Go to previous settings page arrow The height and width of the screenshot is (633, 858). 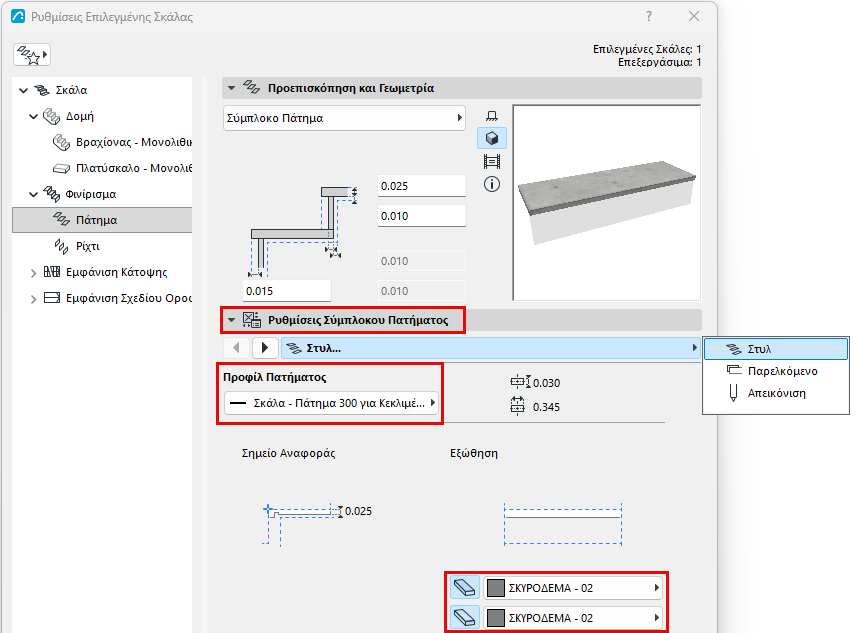(x=236, y=348)
